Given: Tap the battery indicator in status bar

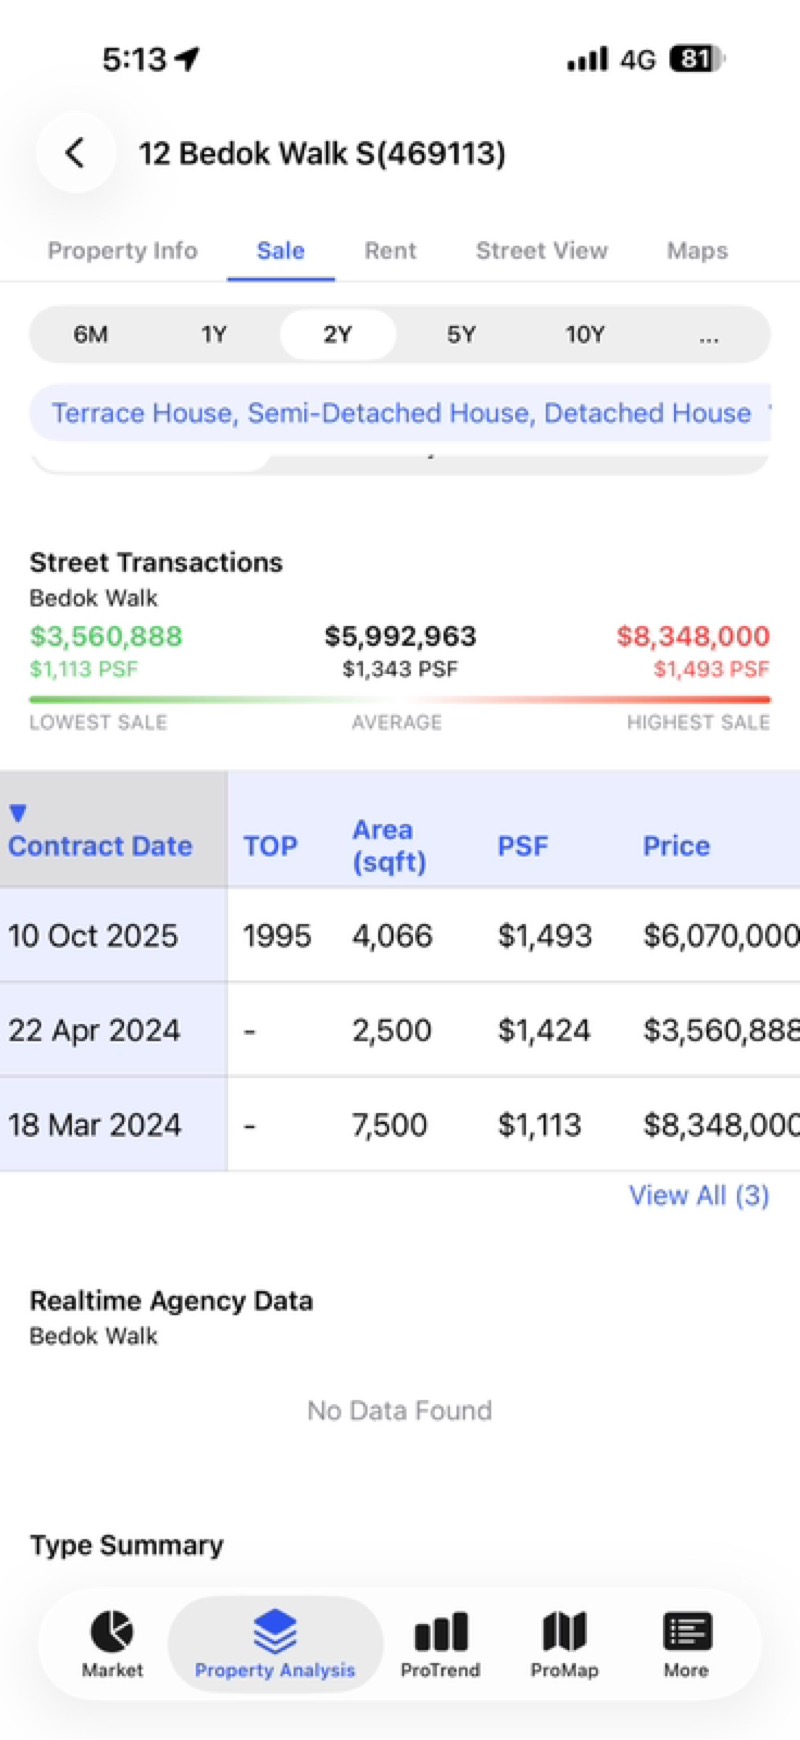Looking at the screenshot, I should (696, 59).
